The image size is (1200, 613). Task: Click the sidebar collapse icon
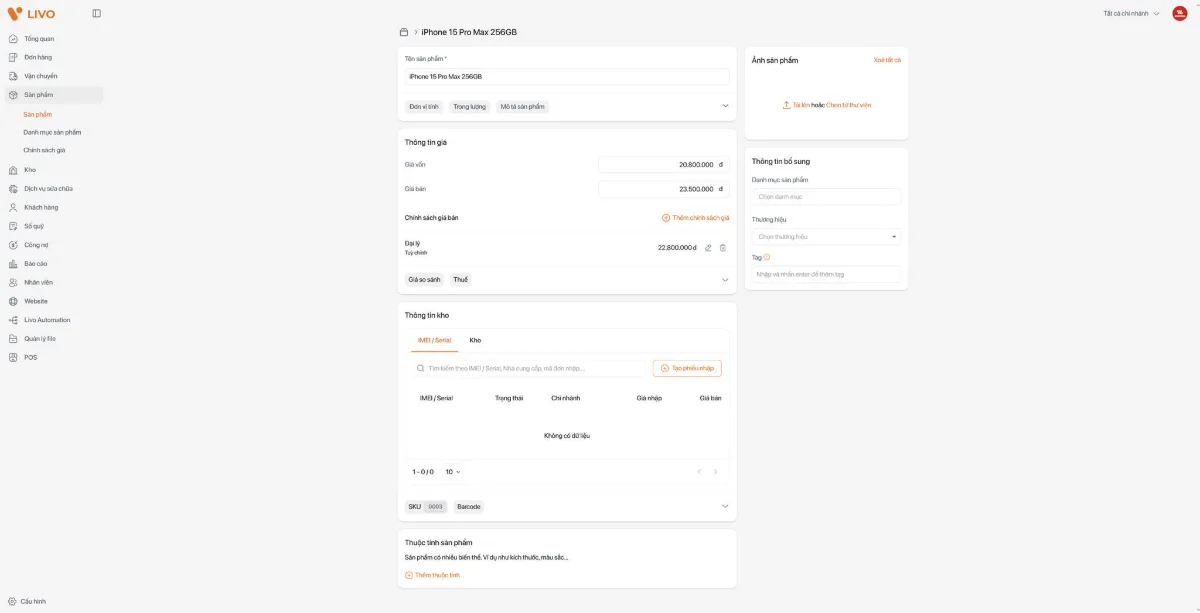click(x=96, y=13)
